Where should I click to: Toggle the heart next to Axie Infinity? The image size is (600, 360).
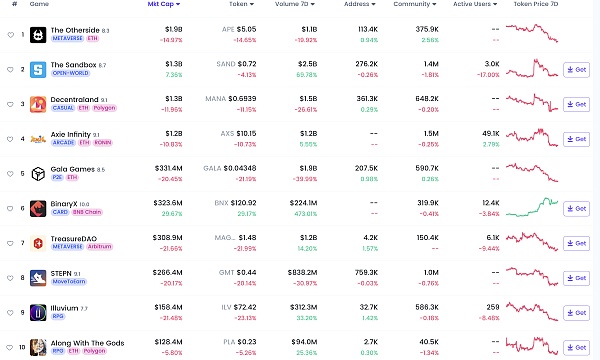(10, 139)
